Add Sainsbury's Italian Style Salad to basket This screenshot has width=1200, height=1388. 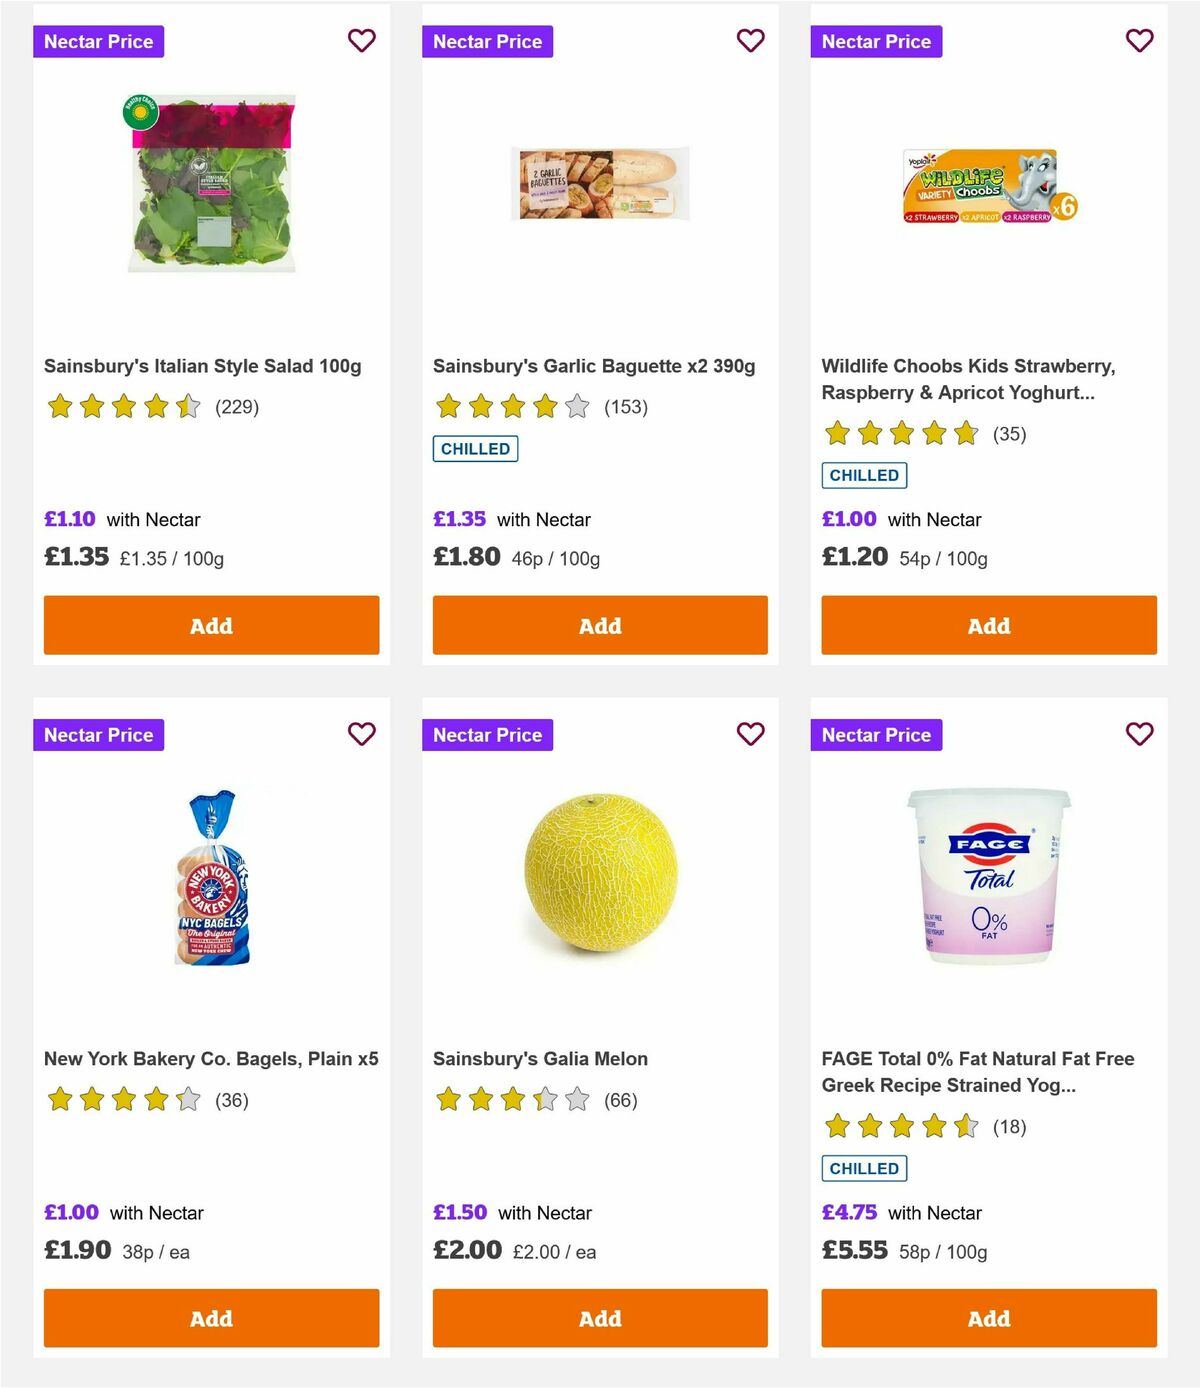[x=210, y=625]
